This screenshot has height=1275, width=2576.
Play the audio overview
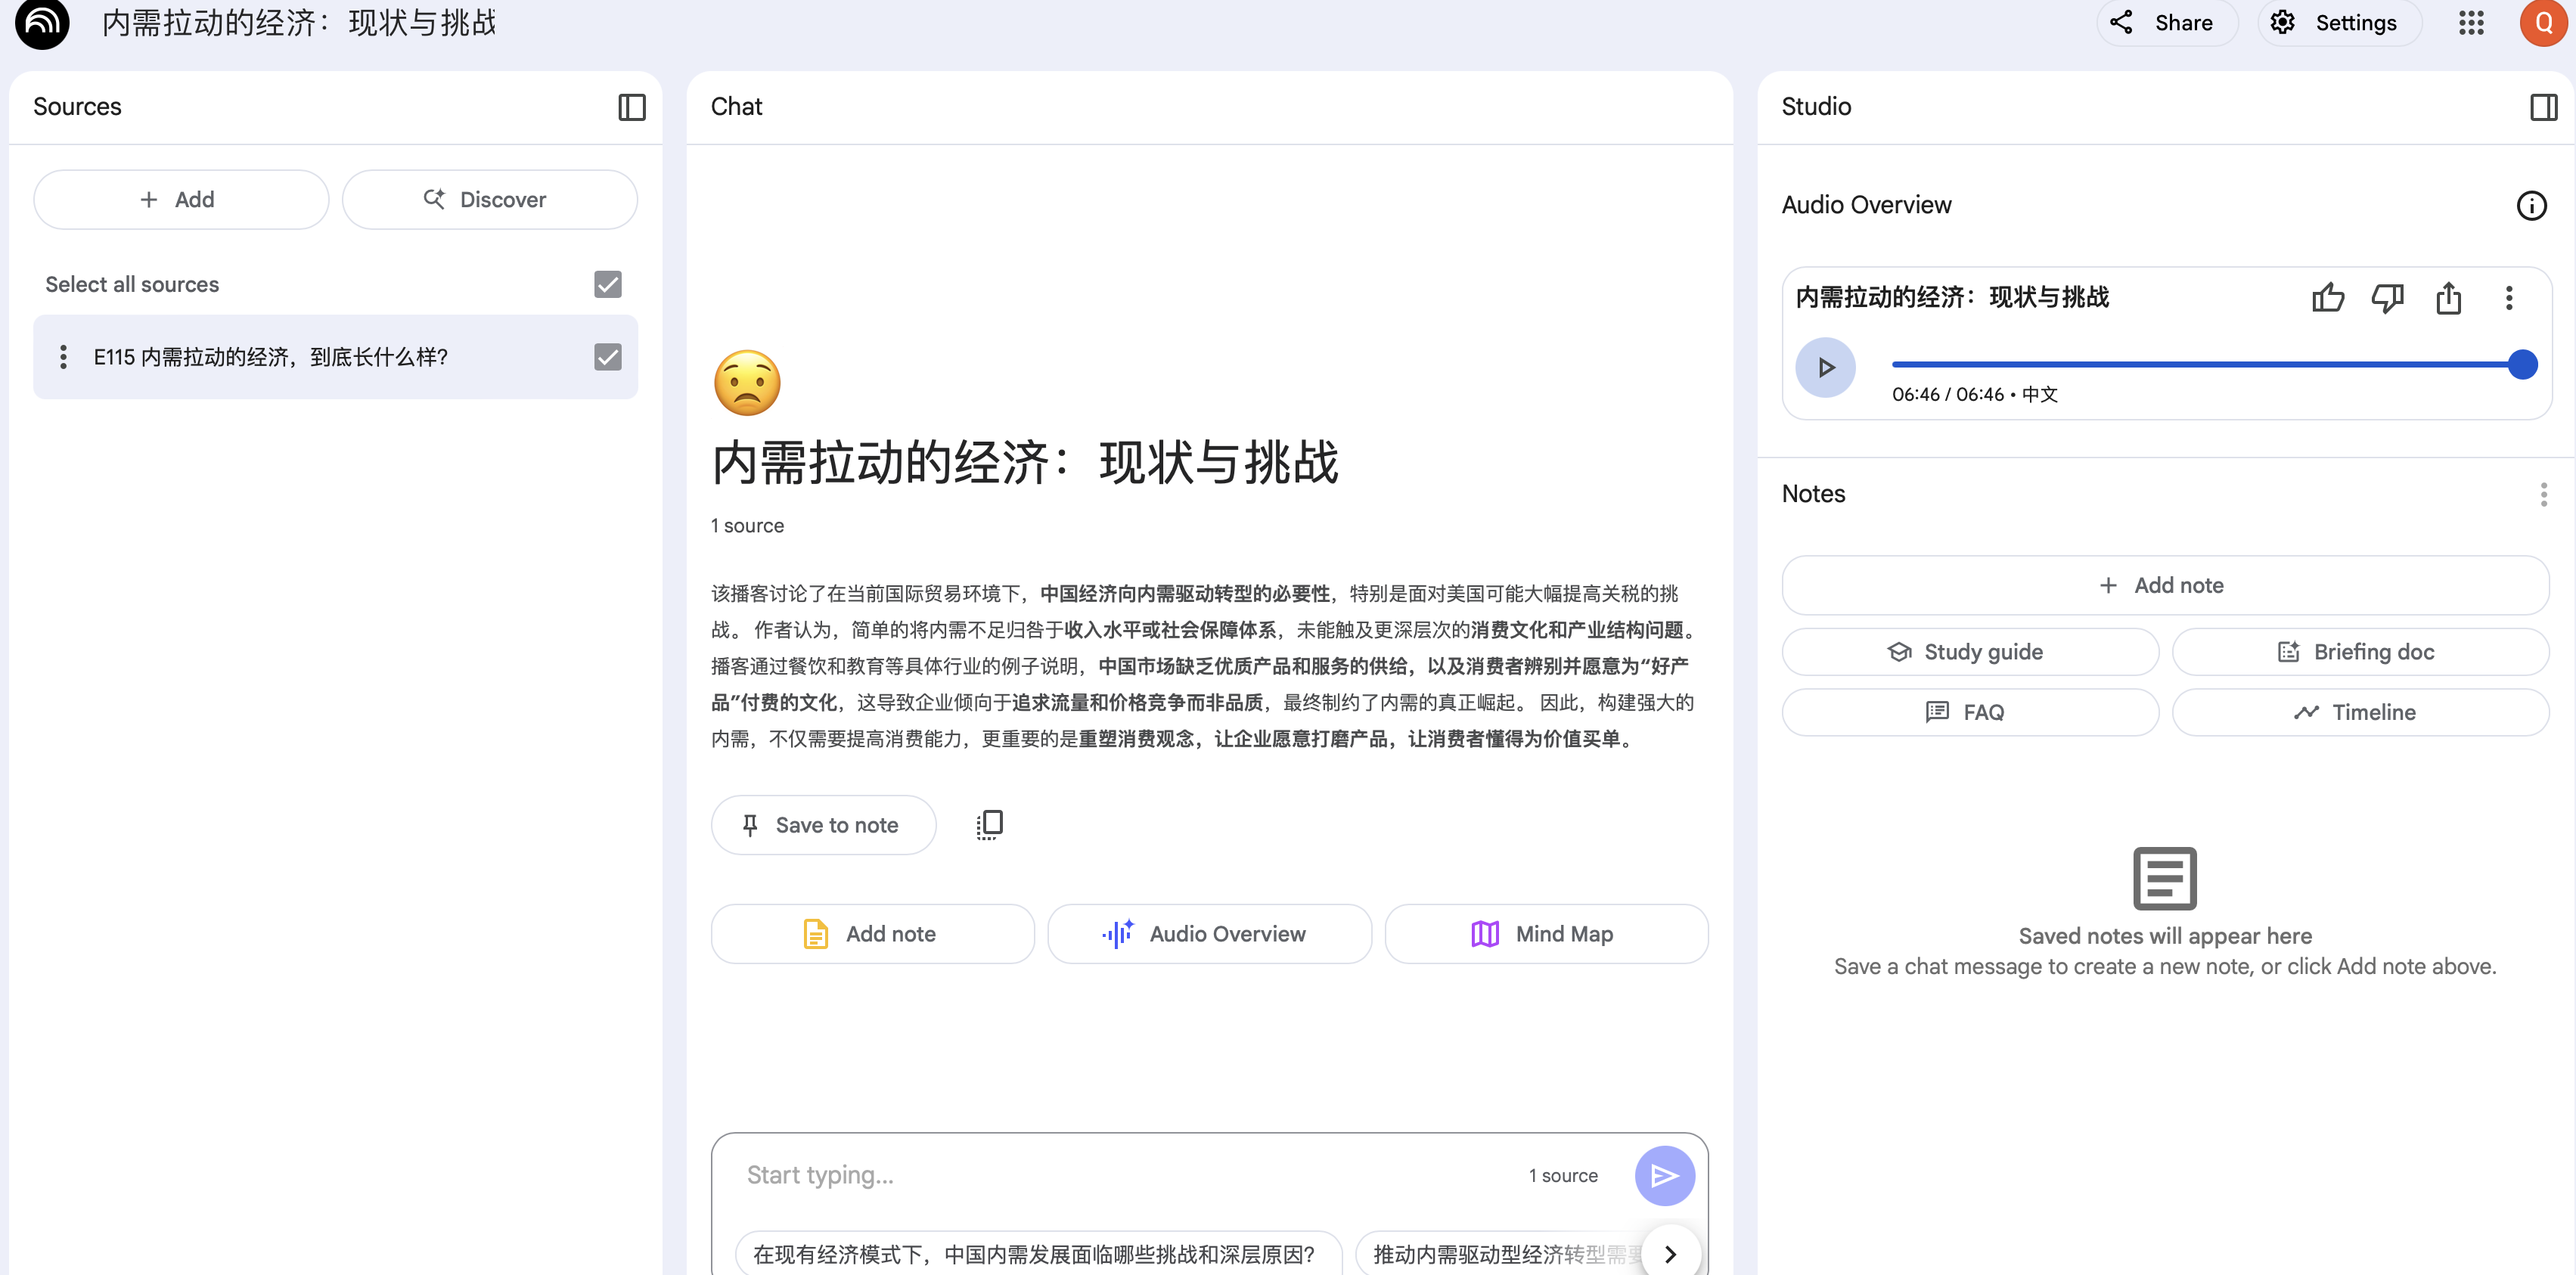1825,367
